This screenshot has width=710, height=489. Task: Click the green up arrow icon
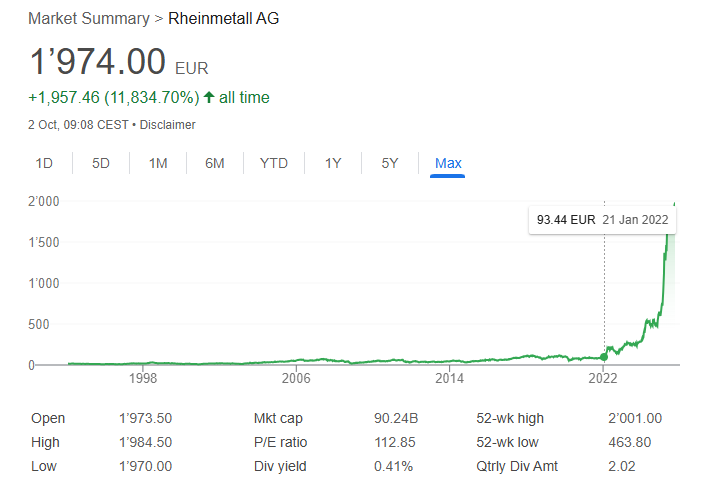[208, 98]
